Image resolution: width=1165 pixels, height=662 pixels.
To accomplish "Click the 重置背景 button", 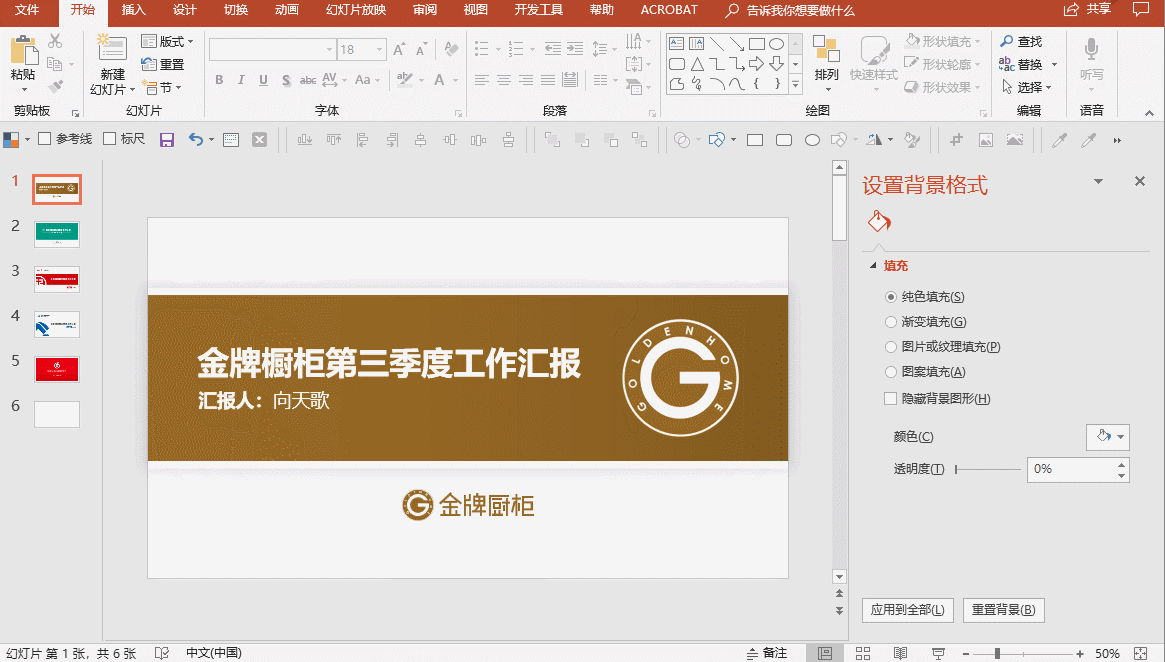I will pyautogui.click(x=1003, y=610).
